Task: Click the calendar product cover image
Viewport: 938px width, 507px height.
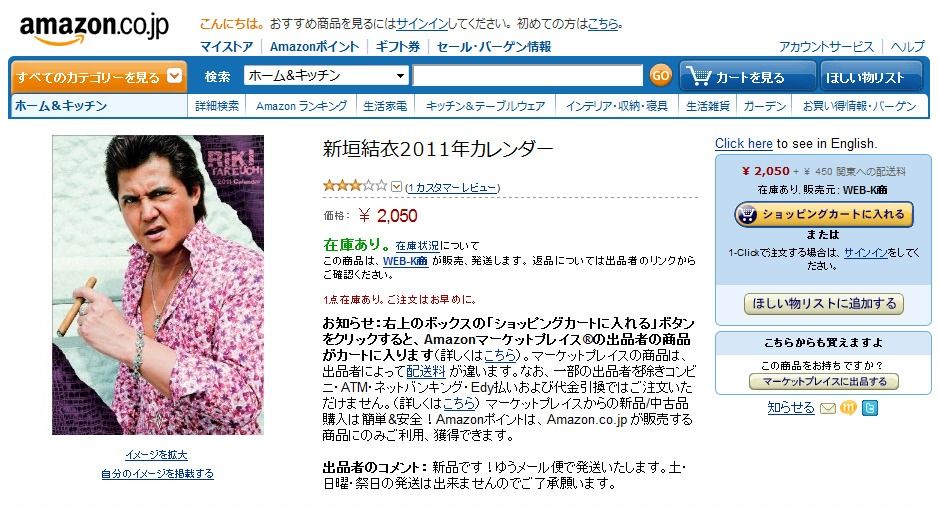Action: tap(158, 285)
